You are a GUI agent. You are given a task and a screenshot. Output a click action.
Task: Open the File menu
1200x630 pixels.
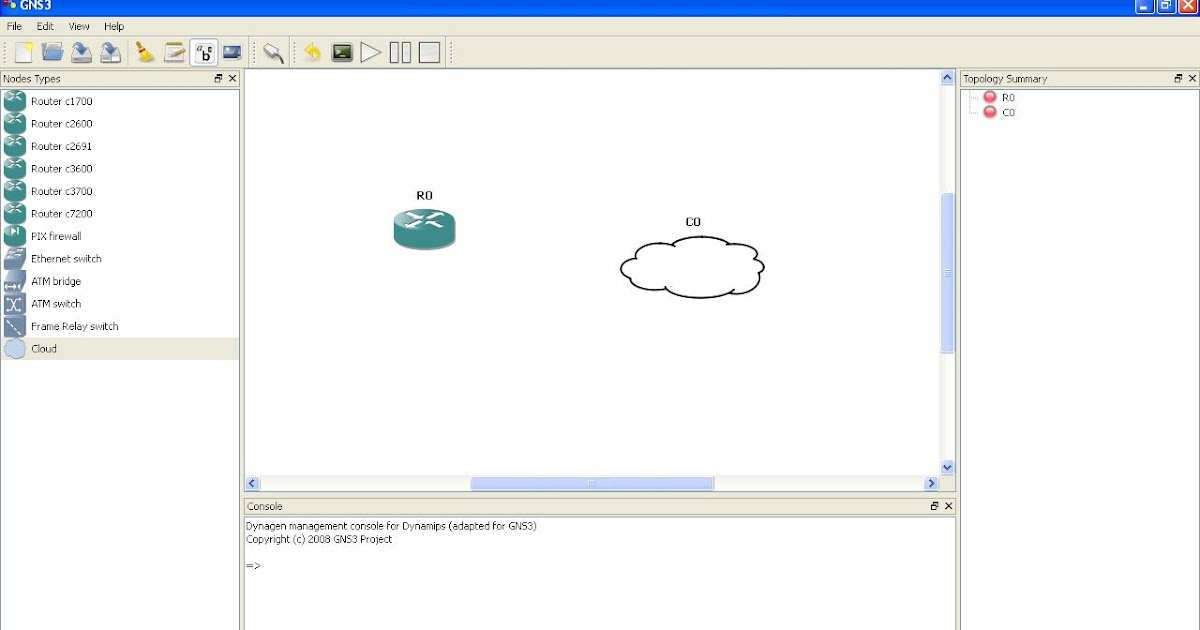coord(14,26)
